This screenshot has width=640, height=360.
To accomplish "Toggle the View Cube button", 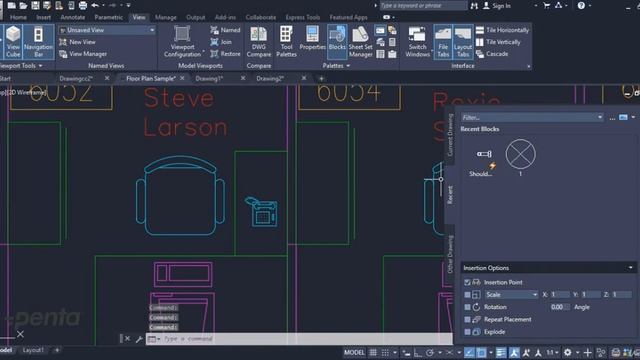I will tap(13, 41).
